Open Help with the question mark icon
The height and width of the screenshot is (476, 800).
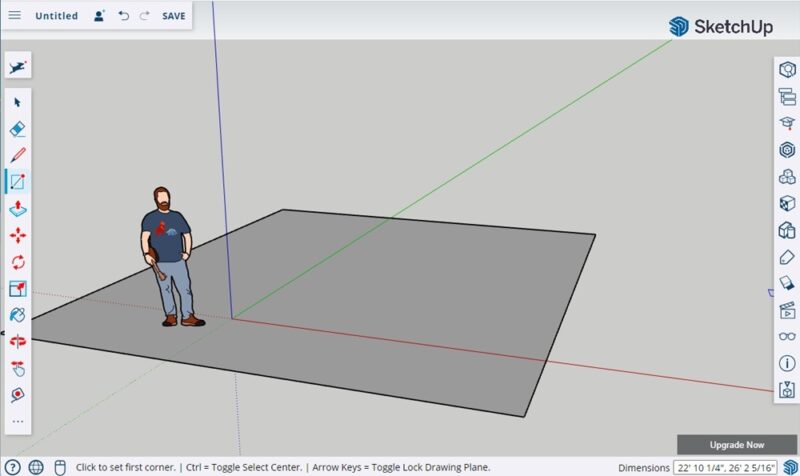pos(12,467)
